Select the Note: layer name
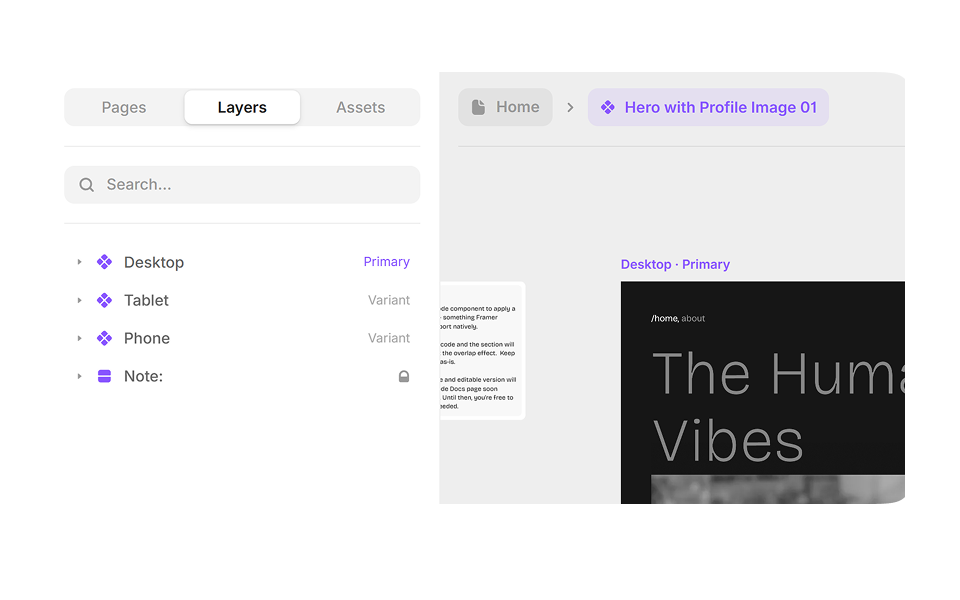The height and width of the screenshot is (600, 960). click(x=143, y=376)
